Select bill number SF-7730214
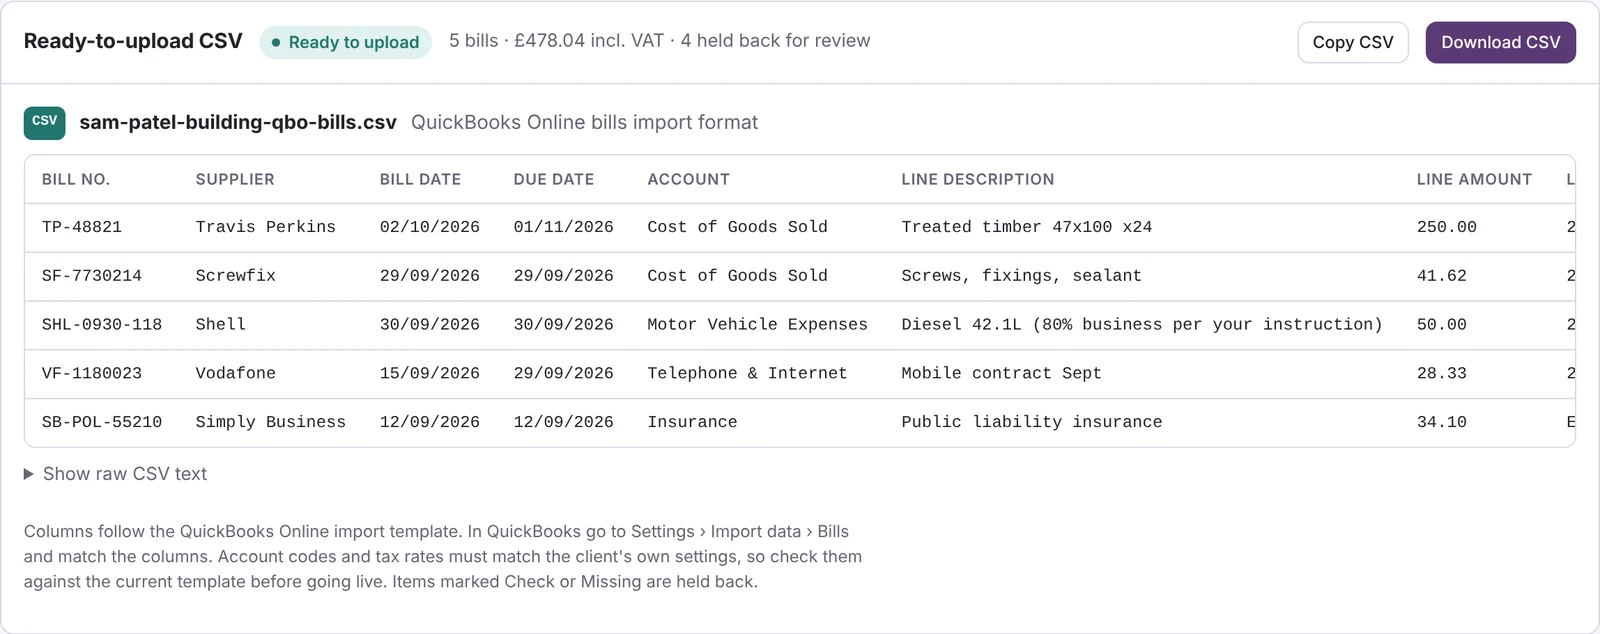Image resolution: width=1600 pixels, height=634 pixels. (92, 276)
